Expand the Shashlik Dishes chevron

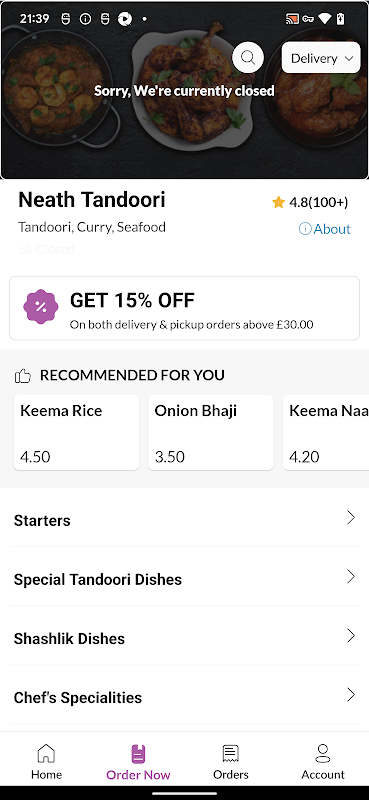pyautogui.click(x=351, y=636)
